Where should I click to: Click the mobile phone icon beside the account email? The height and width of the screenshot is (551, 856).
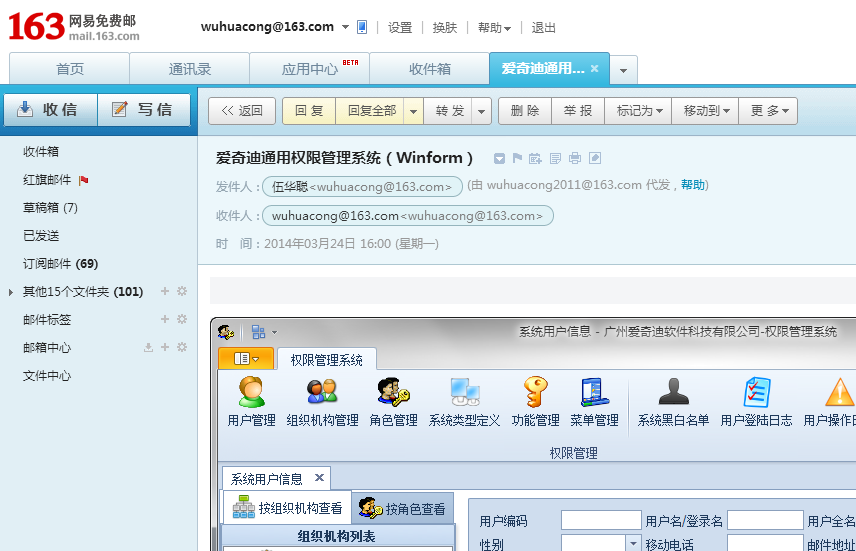point(362,27)
